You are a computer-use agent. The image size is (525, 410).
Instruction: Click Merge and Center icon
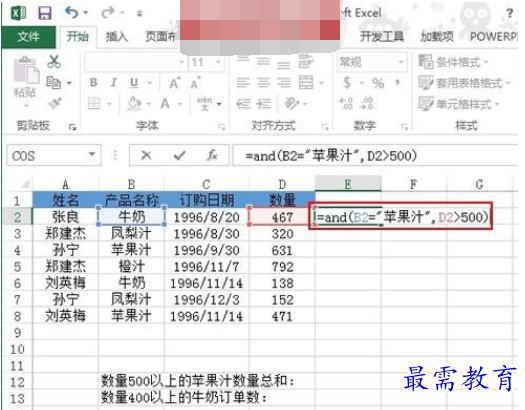306,82
